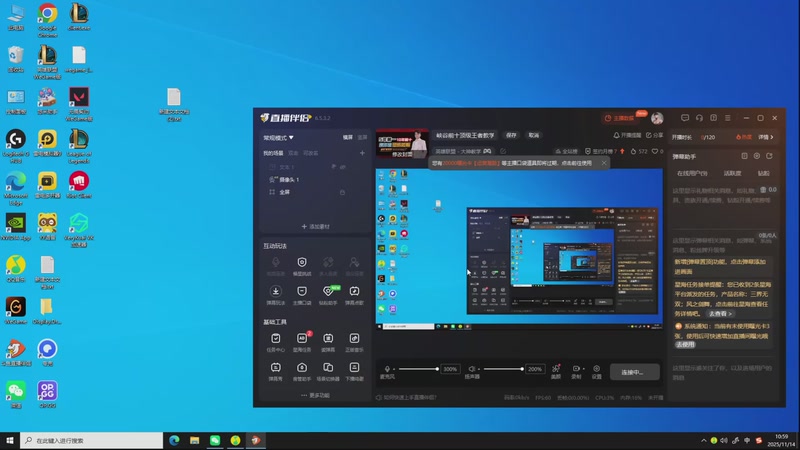Click the 去查看 link in task notice
The height and width of the screenshot is (450, 800).
[x=720, y=314]
